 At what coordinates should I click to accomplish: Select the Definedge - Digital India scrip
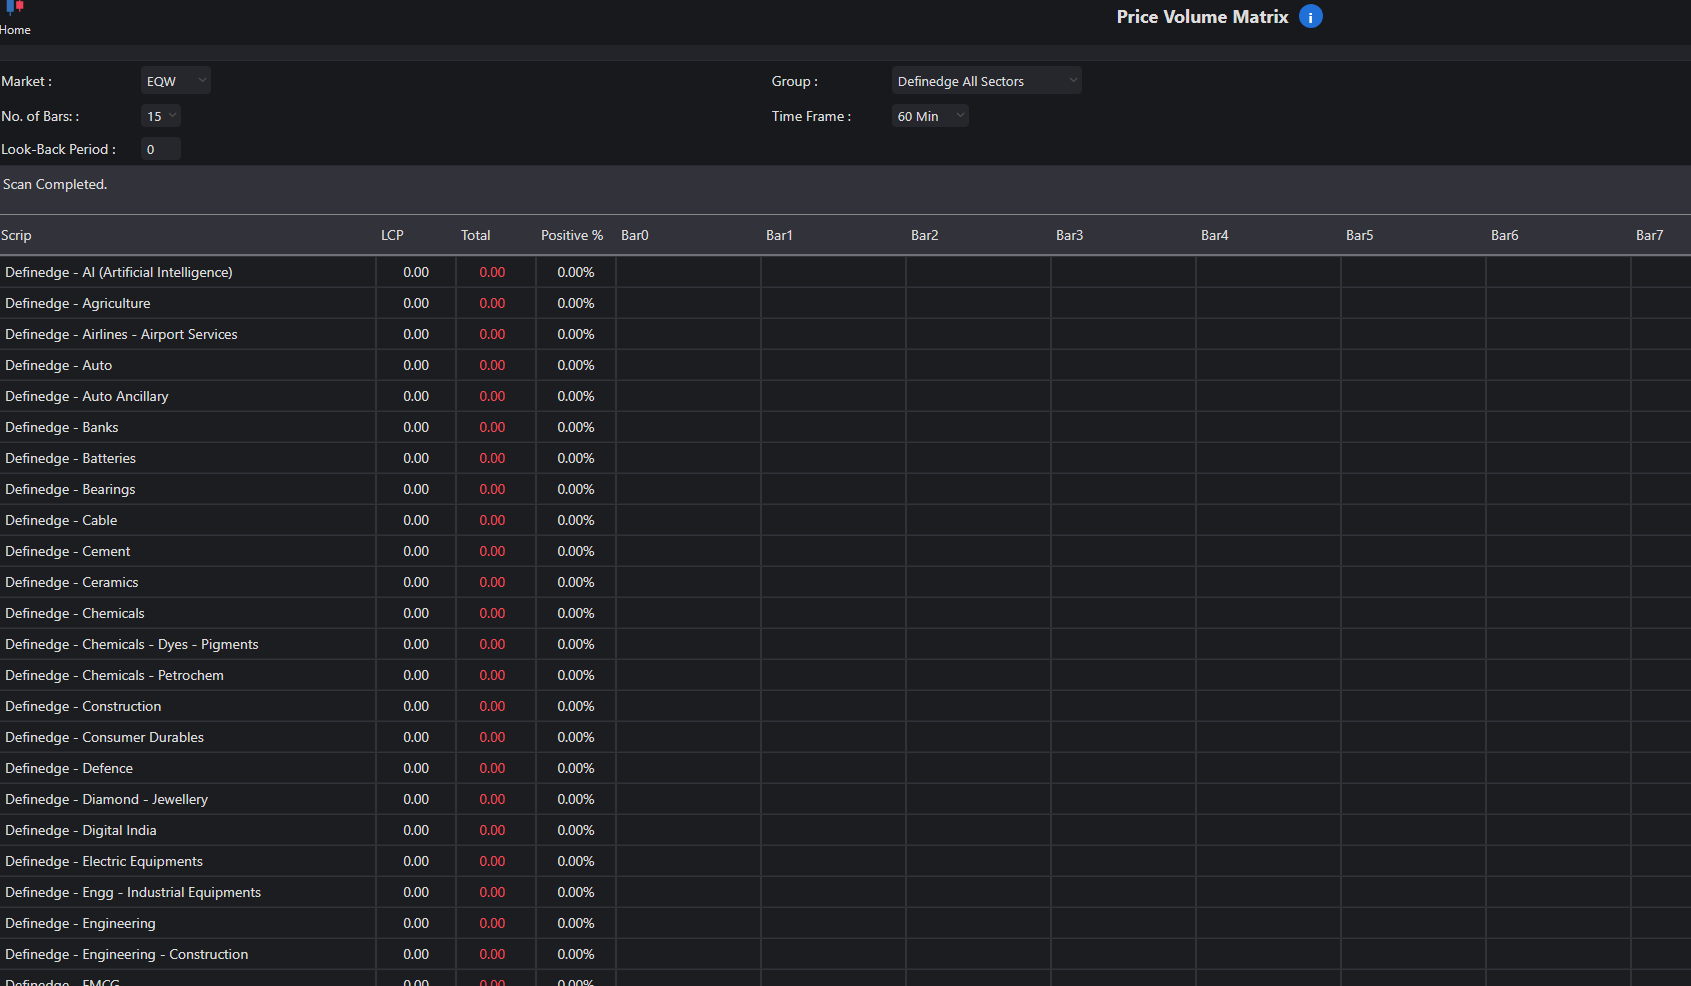click(x=81, y=830)
